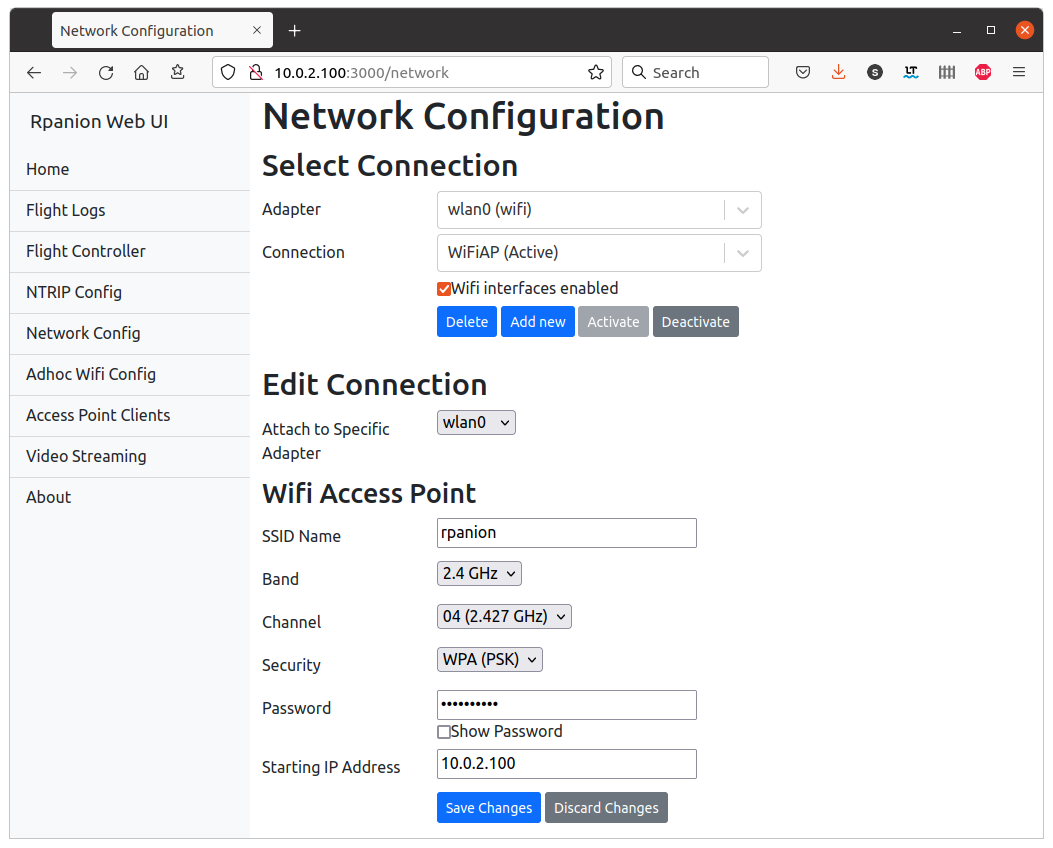
Task: Bookmark this page with the star icon
Action: (596, 73)
